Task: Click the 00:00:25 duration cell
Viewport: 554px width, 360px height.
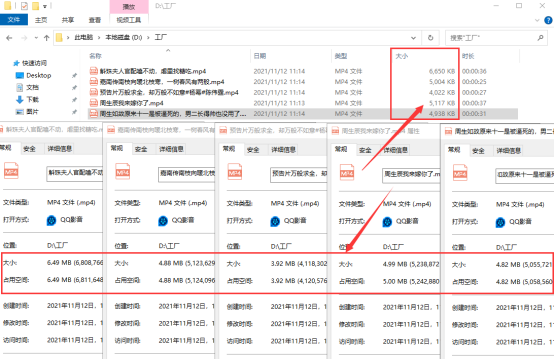Action: click(474, 82)
